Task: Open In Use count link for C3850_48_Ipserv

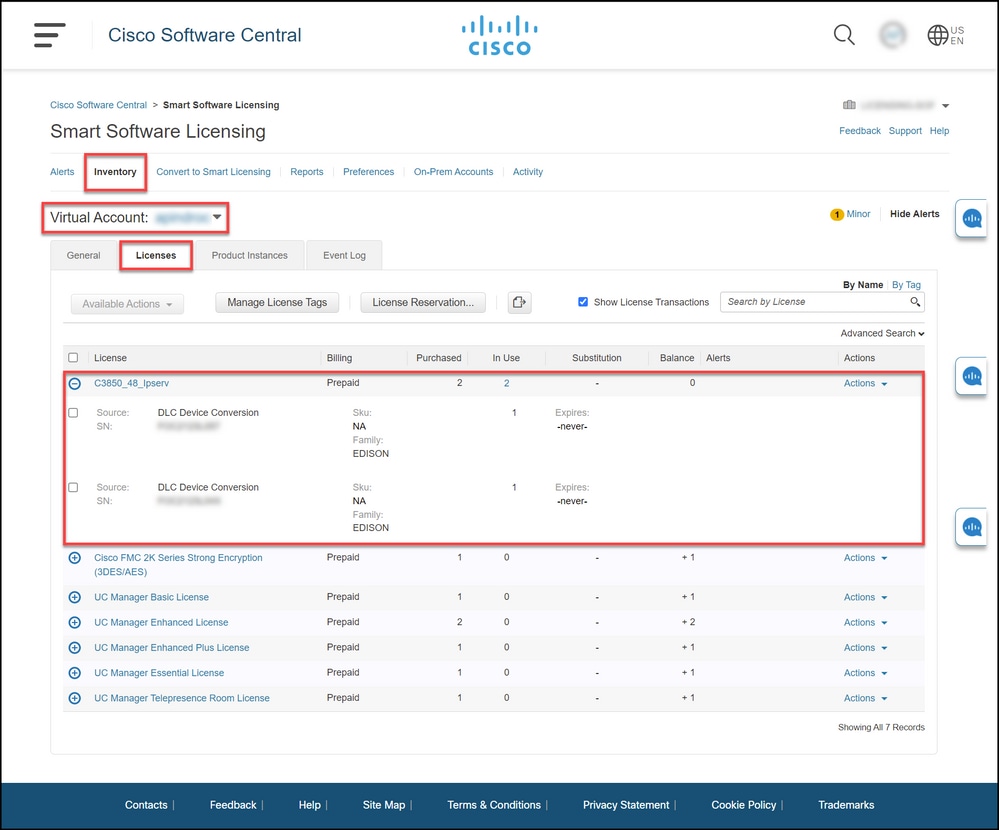Action: (x=507, y=383)
